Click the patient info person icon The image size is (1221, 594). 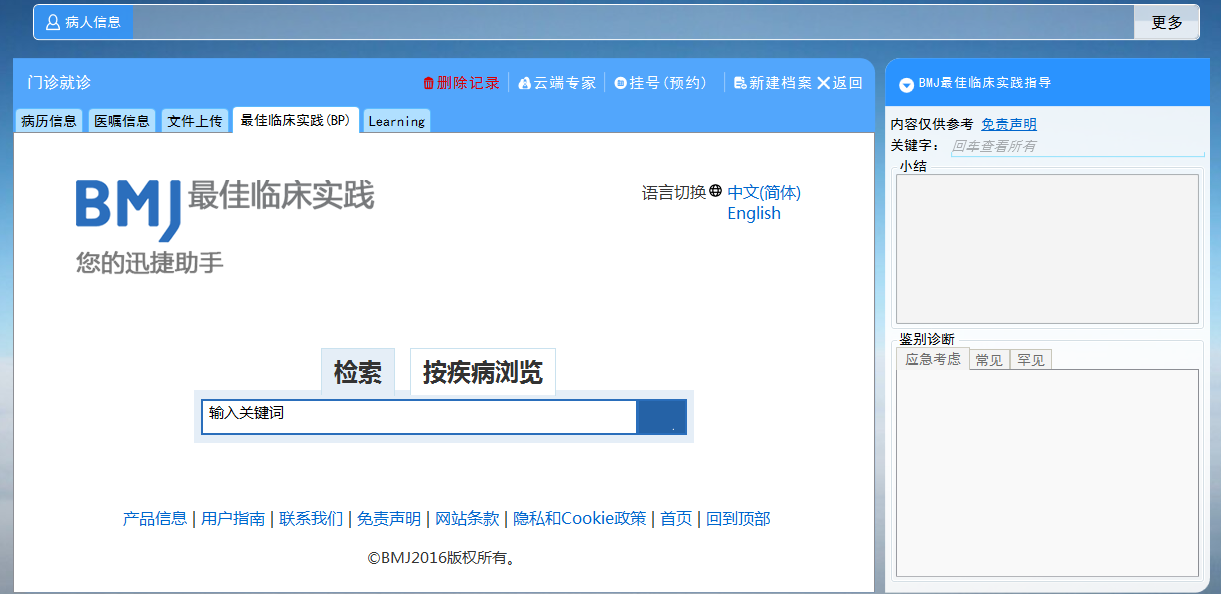pos(53,22)
